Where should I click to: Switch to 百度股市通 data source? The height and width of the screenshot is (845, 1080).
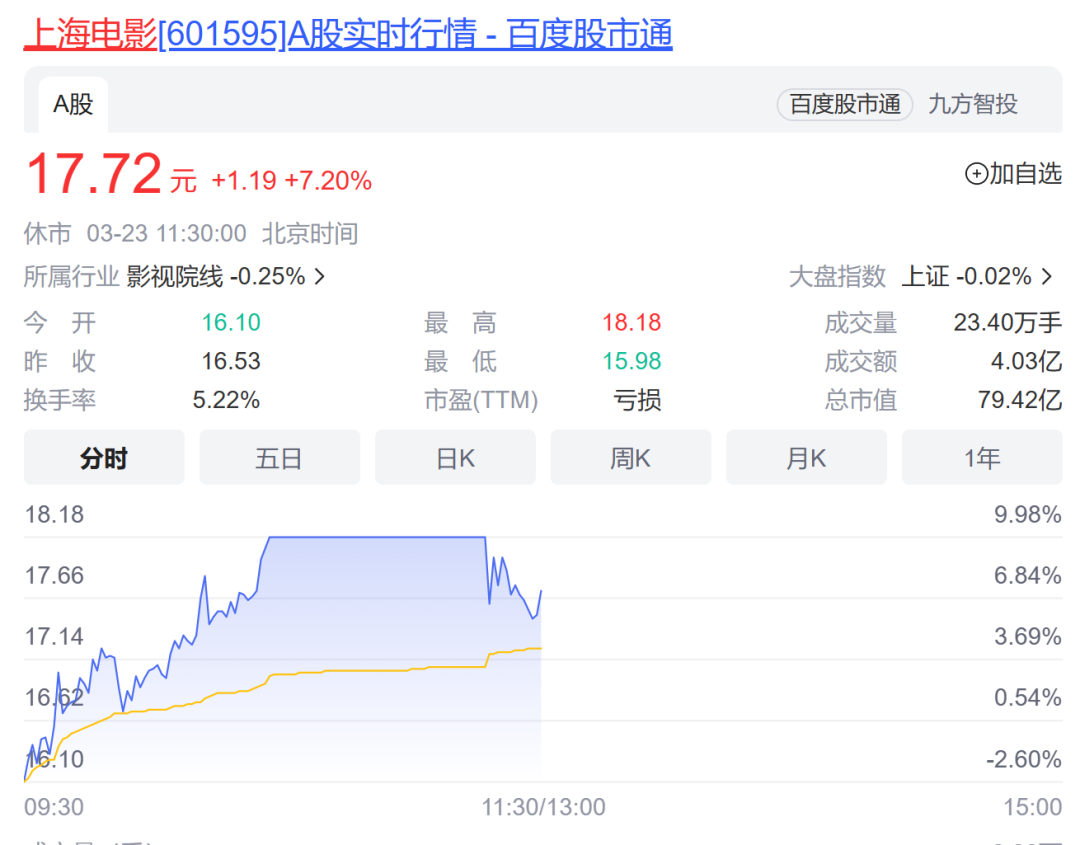tap(844, 105)
